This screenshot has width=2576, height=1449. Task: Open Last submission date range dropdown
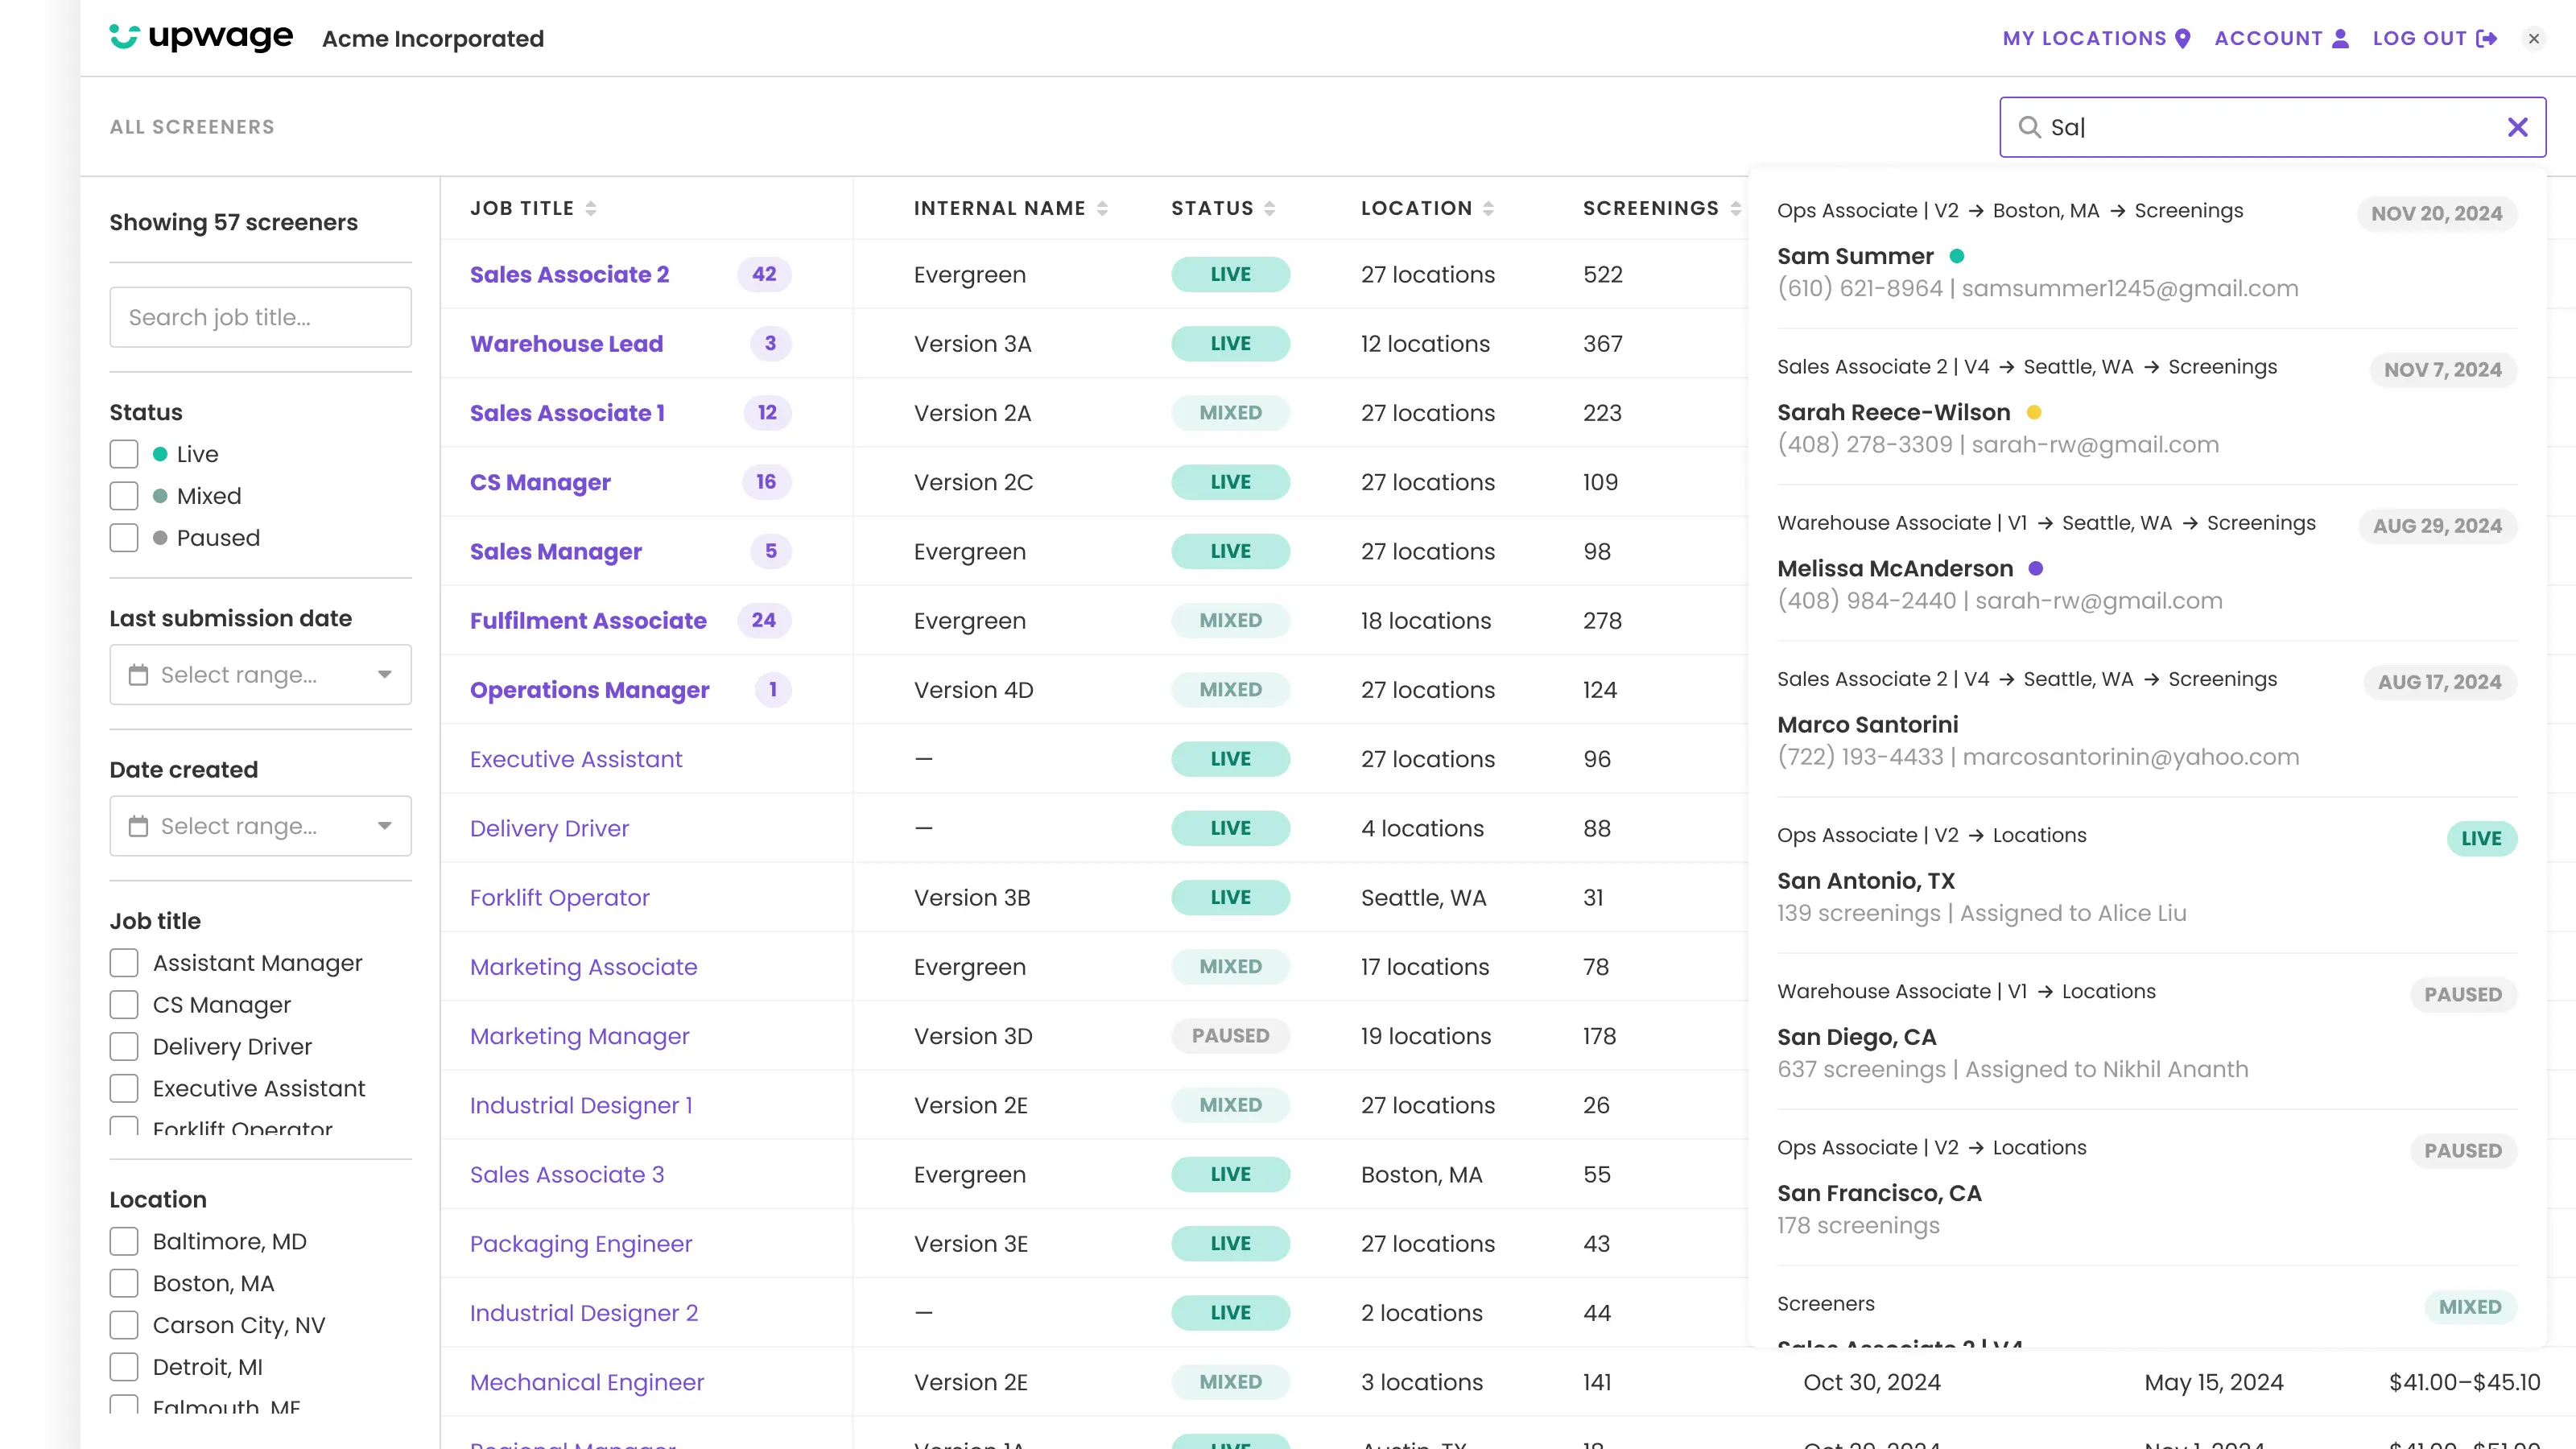pos(260,675)
